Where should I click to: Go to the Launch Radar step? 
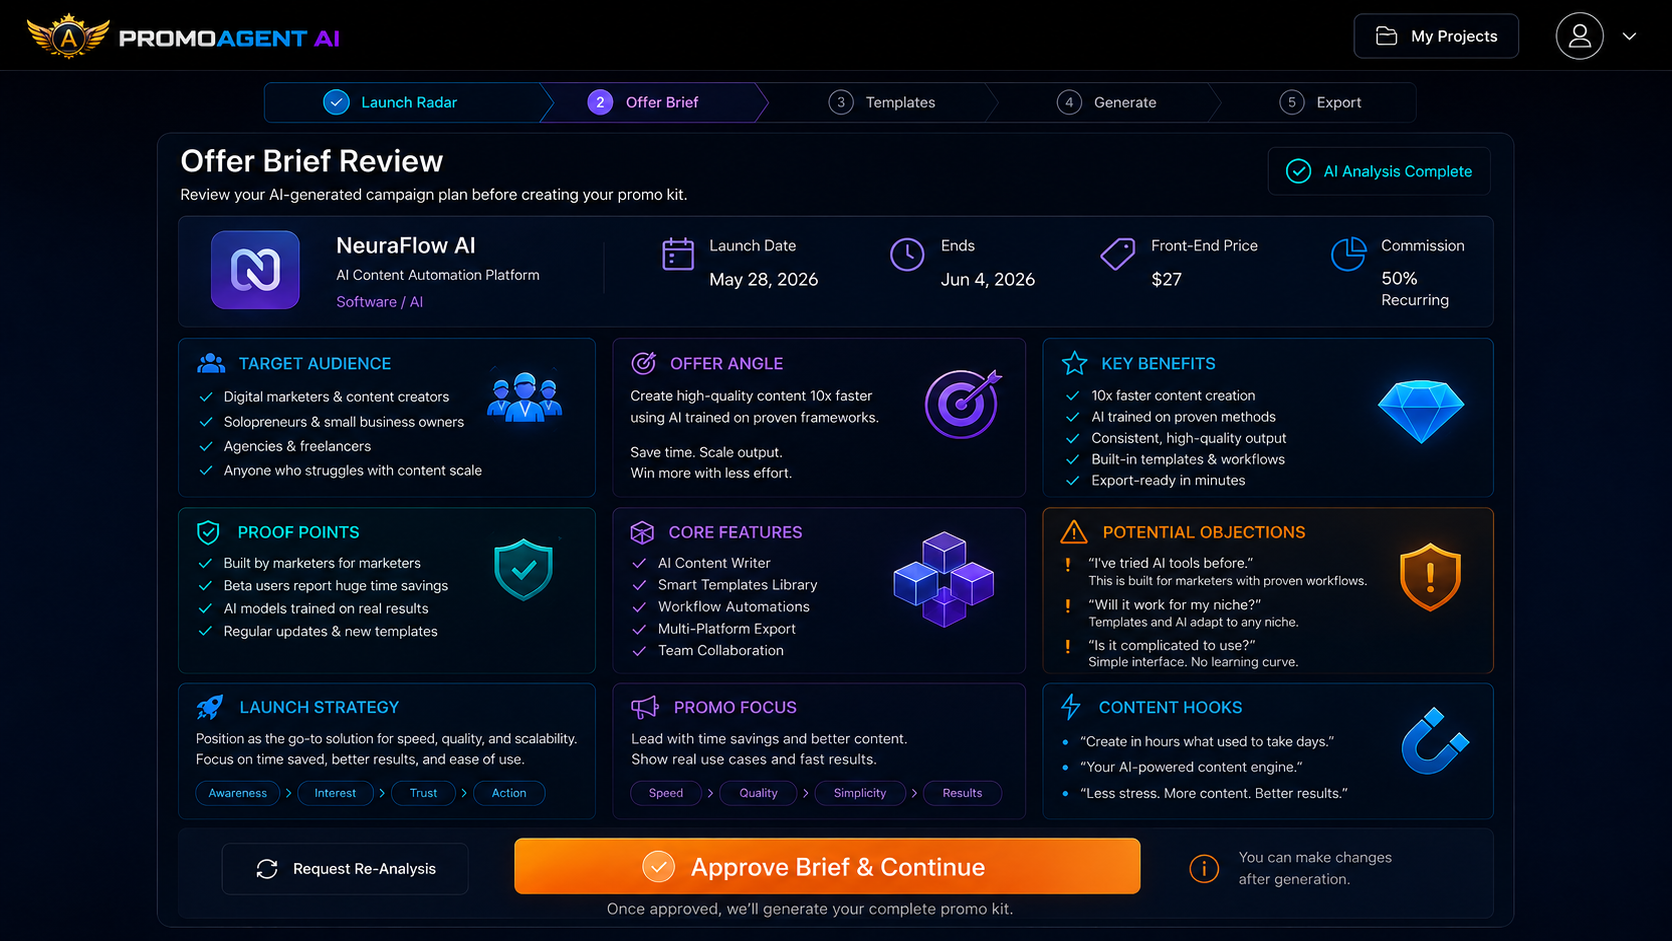coord(390,102)
